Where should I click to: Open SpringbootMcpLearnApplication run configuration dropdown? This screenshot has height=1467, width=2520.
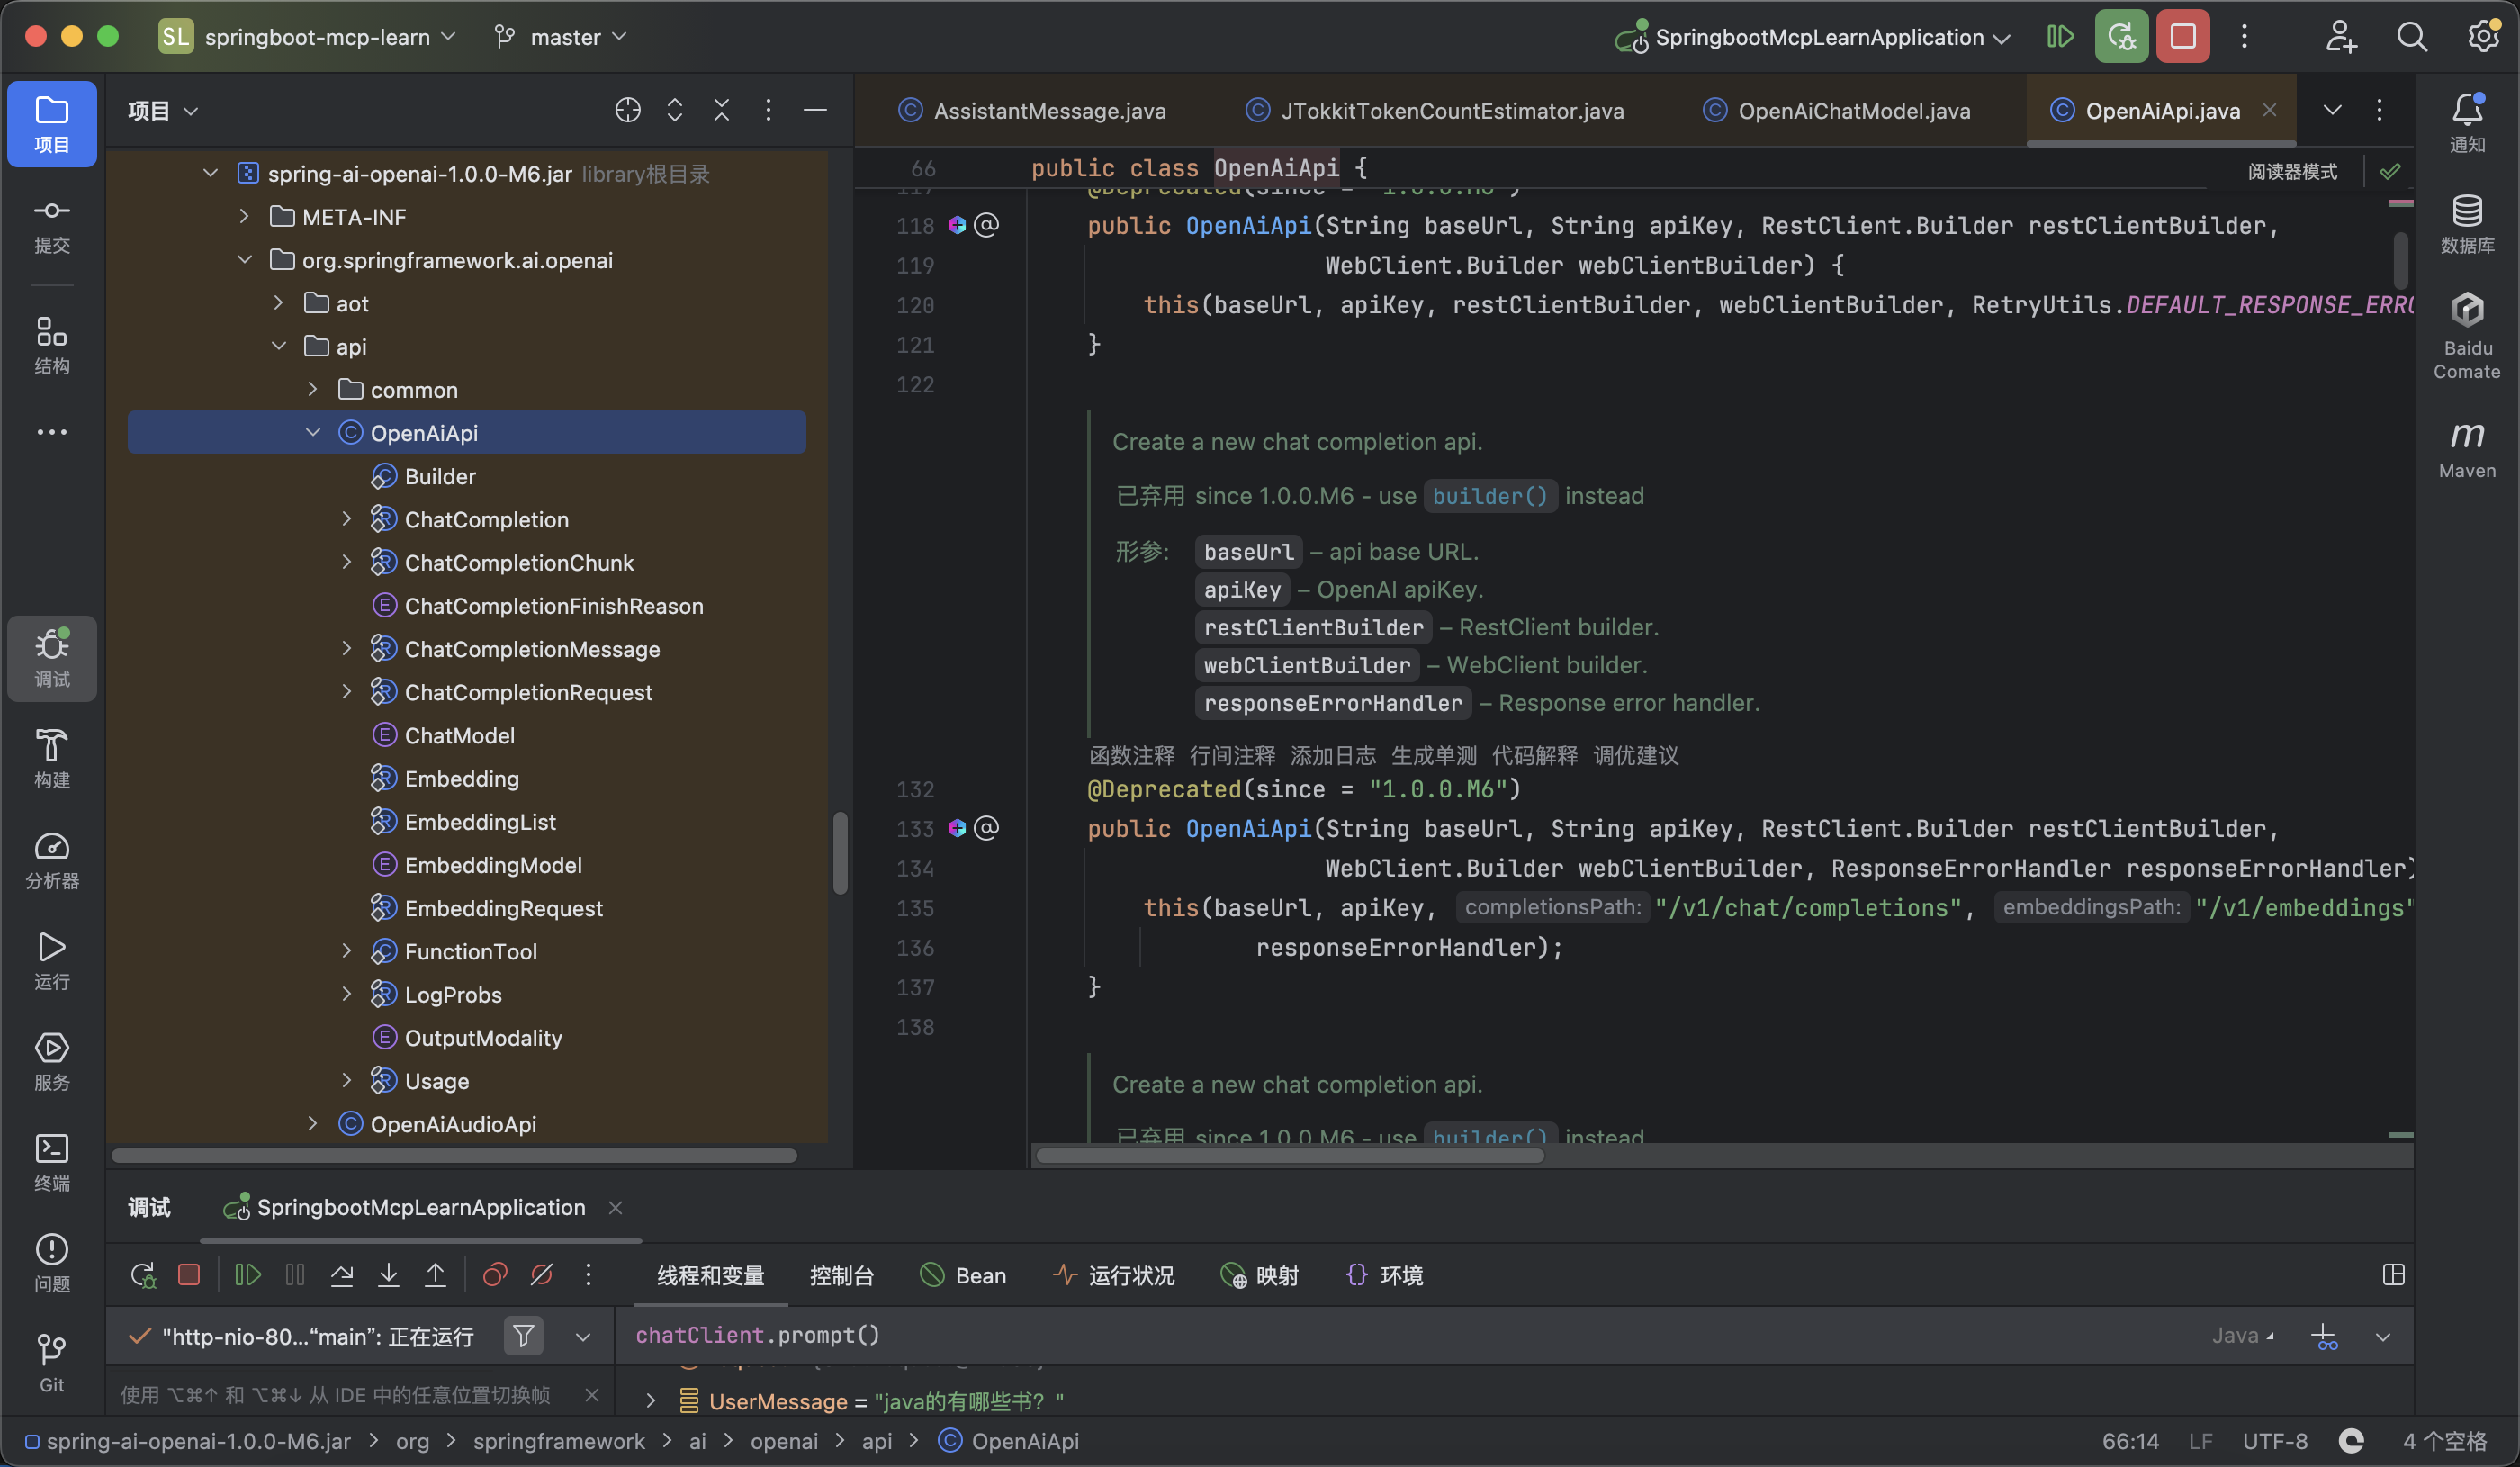tap(1813, 37)
